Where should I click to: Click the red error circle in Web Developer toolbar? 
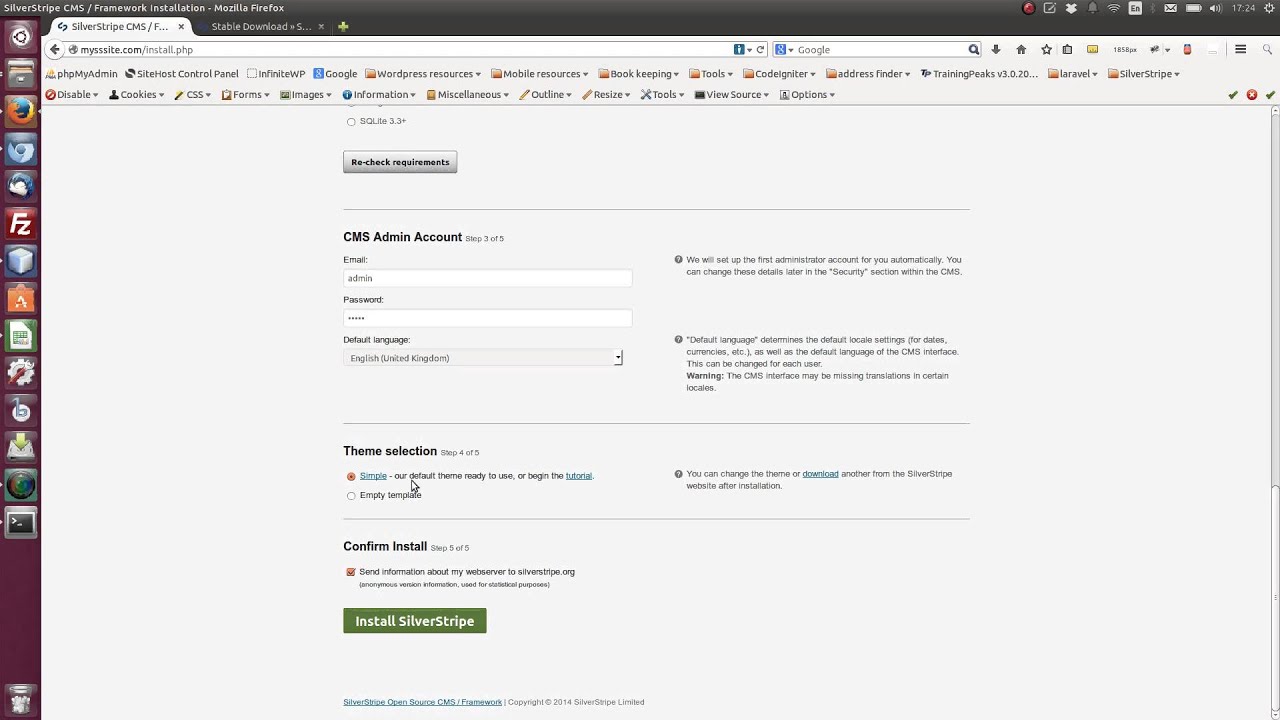pyautogui.click(x=1251, y=95)
